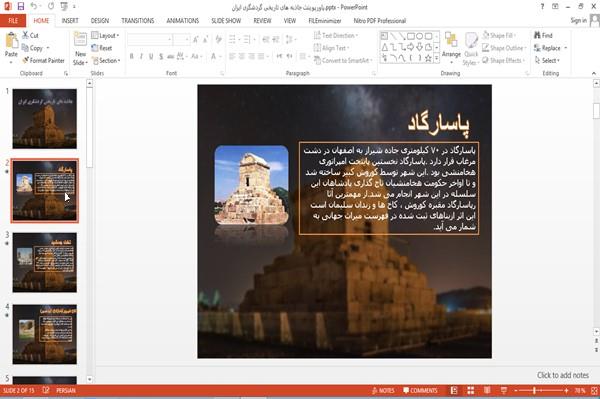Screen dimensions: 600x399
Task: Toggle Bold formatting
Action: point(132,57)
